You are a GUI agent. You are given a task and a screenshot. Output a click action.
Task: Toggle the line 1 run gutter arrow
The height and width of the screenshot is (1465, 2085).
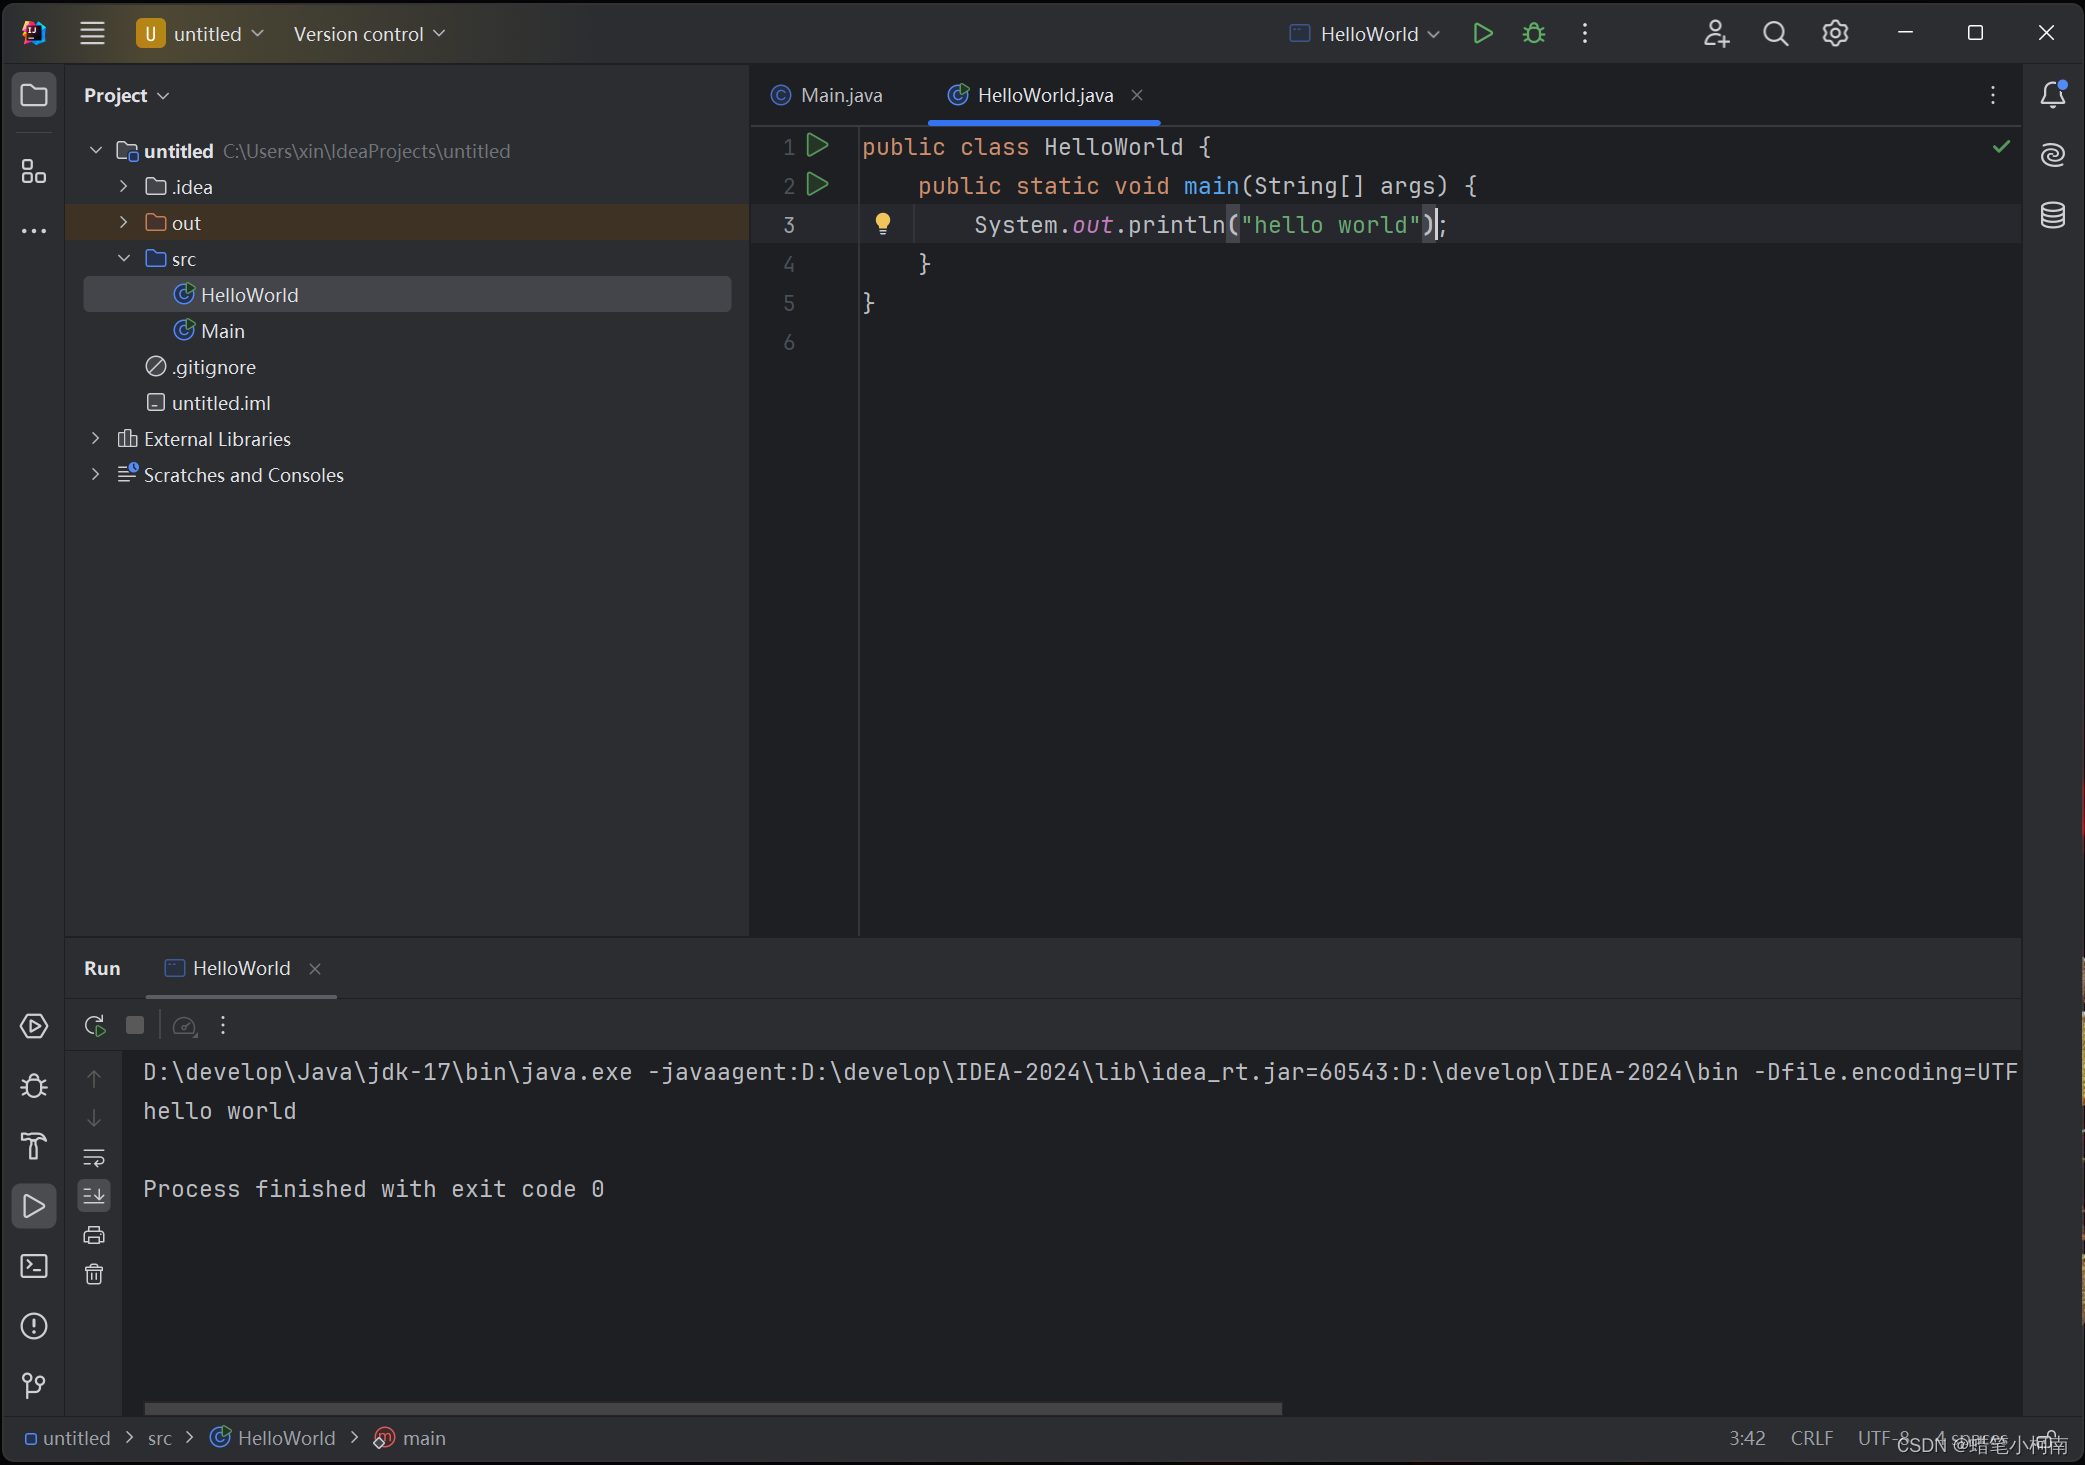[x=817, y=146]
